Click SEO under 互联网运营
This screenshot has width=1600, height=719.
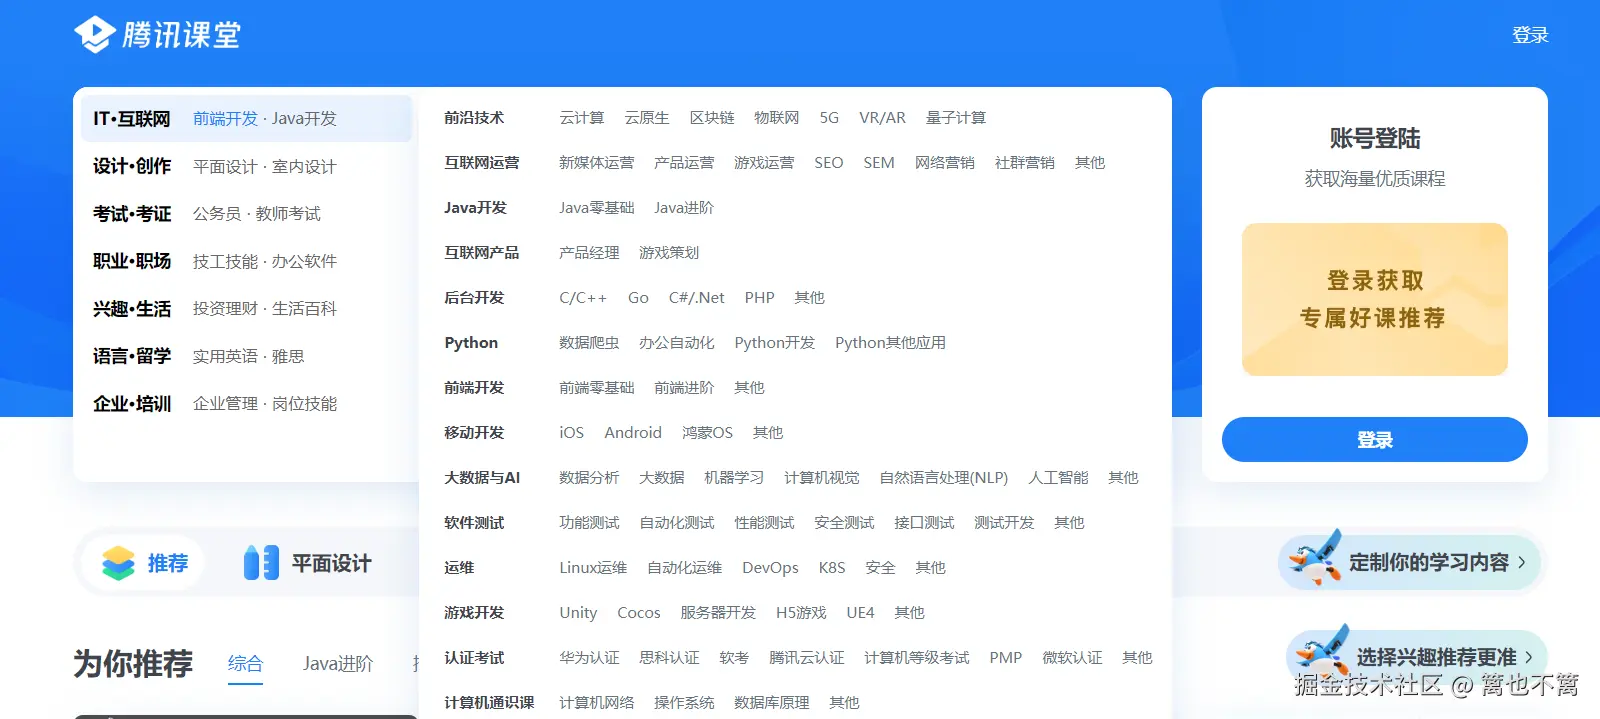[x=828, y=163]
